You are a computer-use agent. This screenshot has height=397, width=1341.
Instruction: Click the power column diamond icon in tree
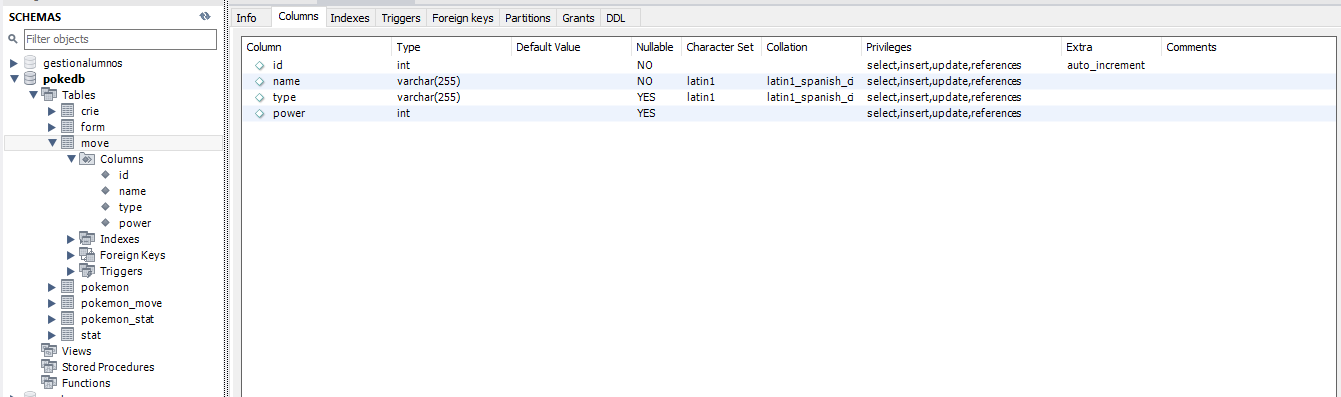tap(105, 223)
